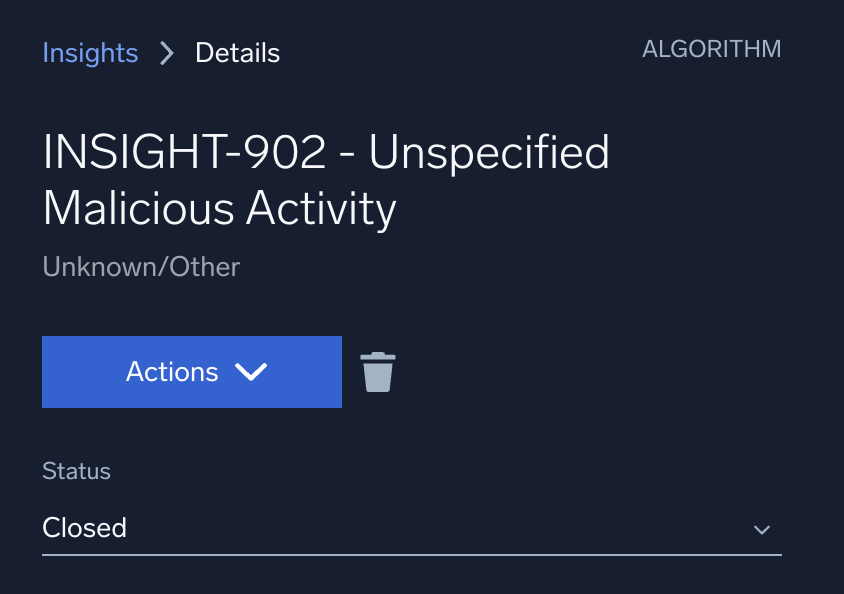Click the ALGORITHM label in the top-right corner
This screenshot has width=844, height=594.
click(x=712, y=48)
